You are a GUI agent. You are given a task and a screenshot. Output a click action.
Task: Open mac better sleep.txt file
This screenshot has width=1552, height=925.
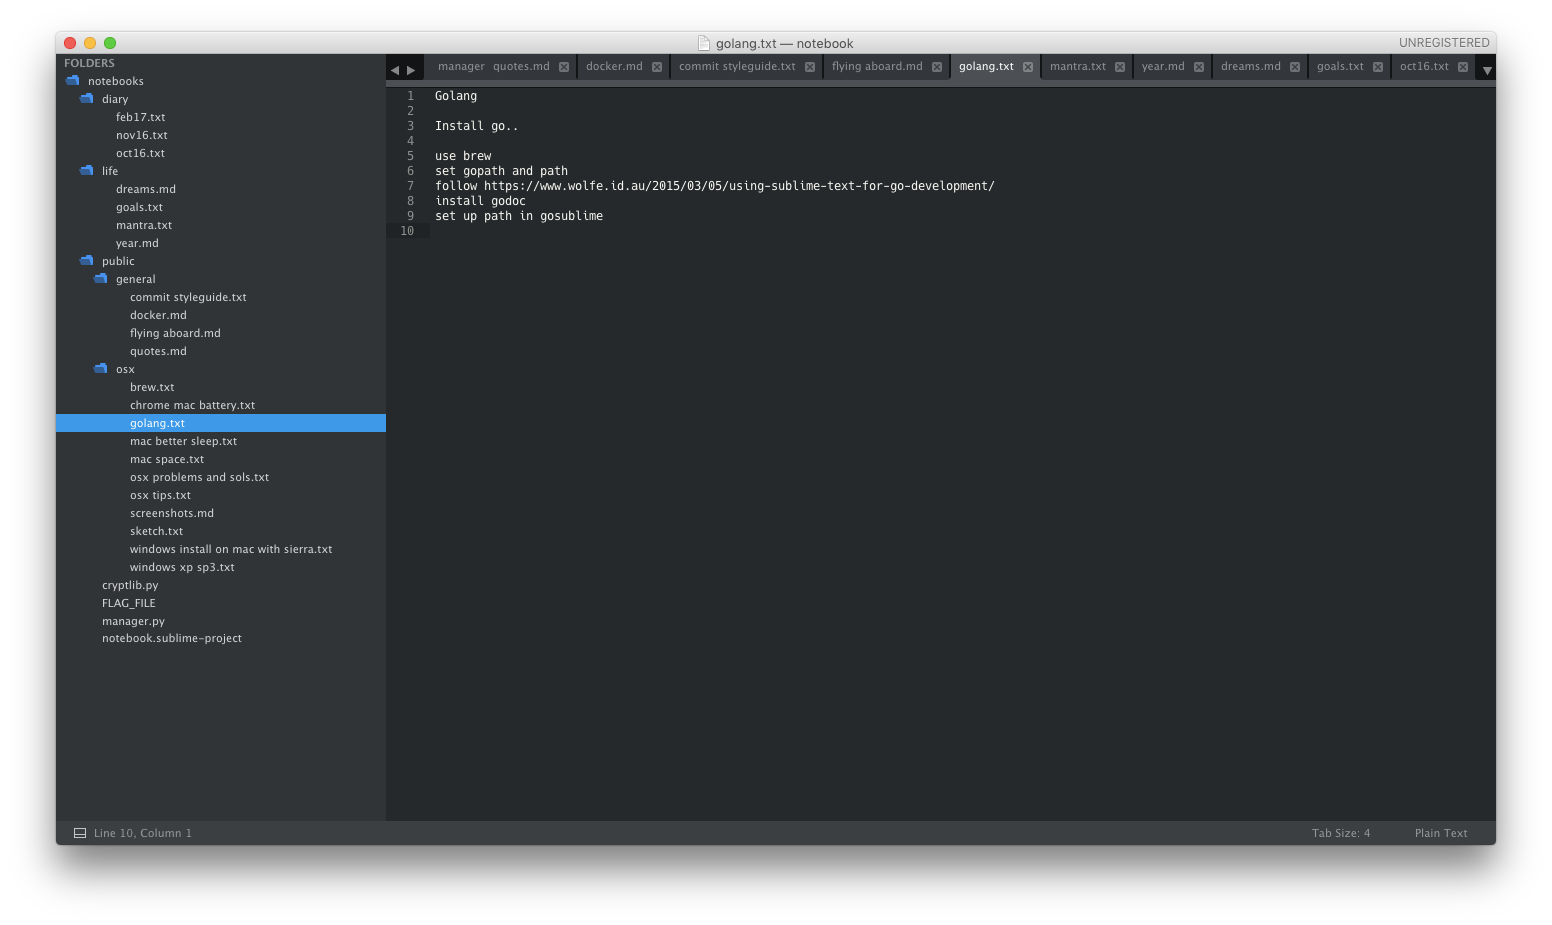point(183,441)
